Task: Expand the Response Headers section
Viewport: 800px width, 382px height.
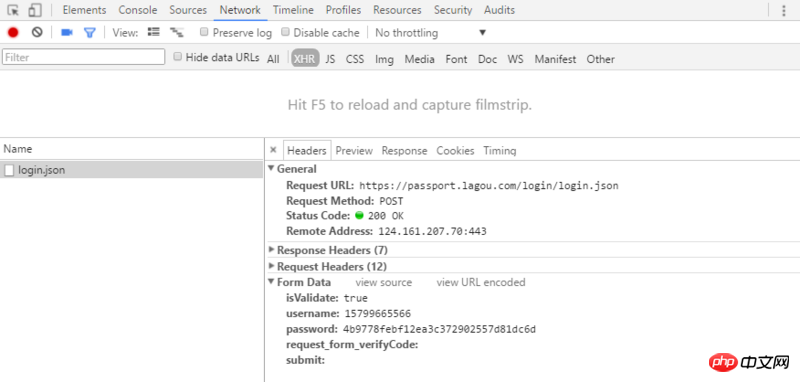Action: click(328, 250)
